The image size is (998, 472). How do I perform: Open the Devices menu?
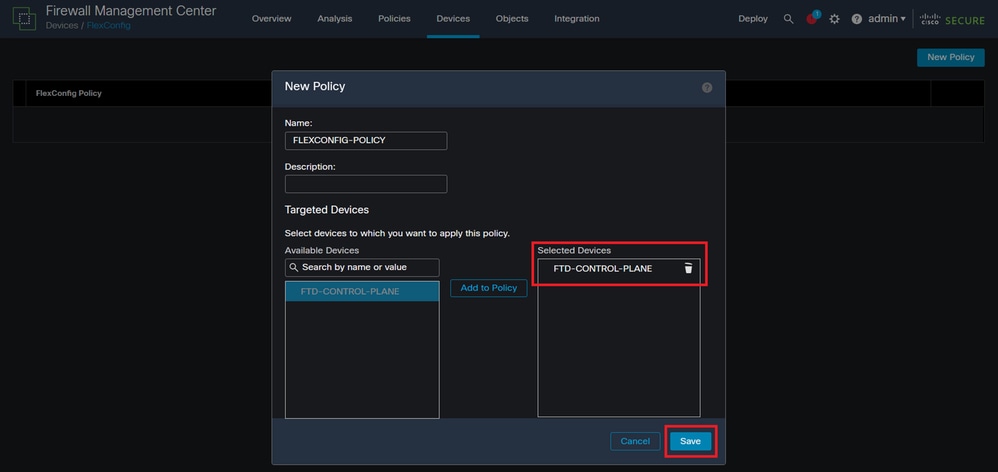[x=453, y=19]
